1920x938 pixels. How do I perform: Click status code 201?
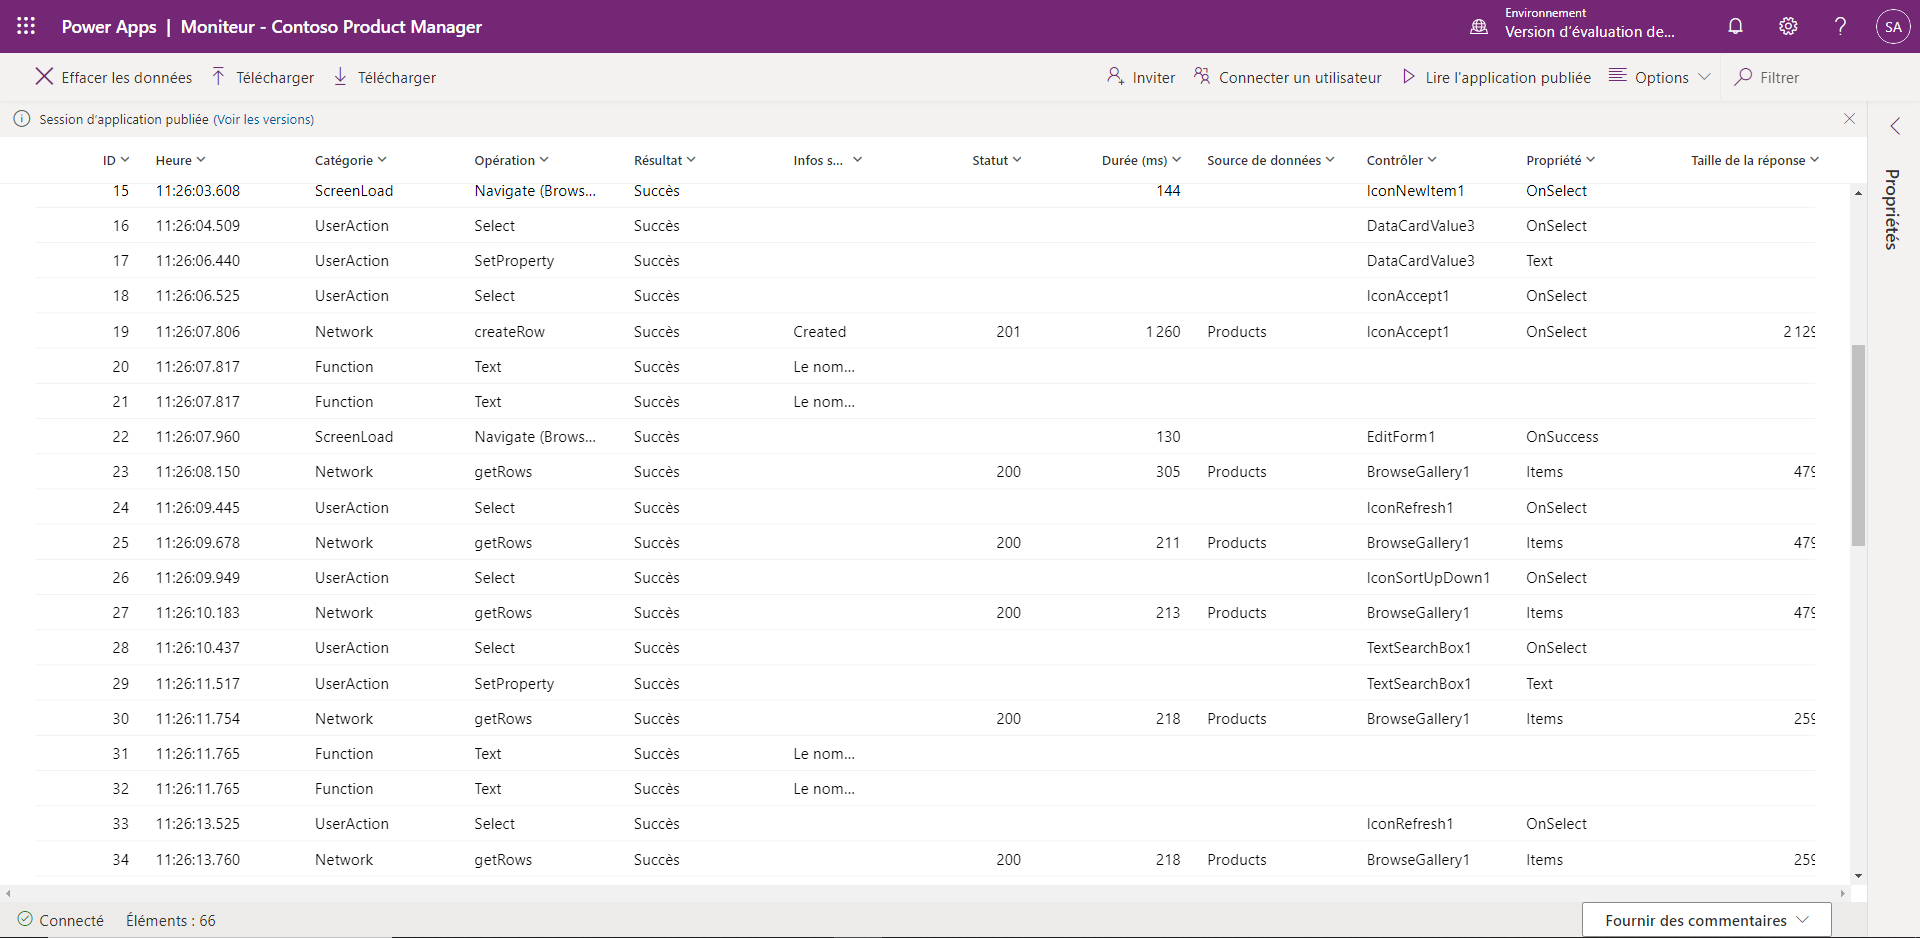(1008, 332)
